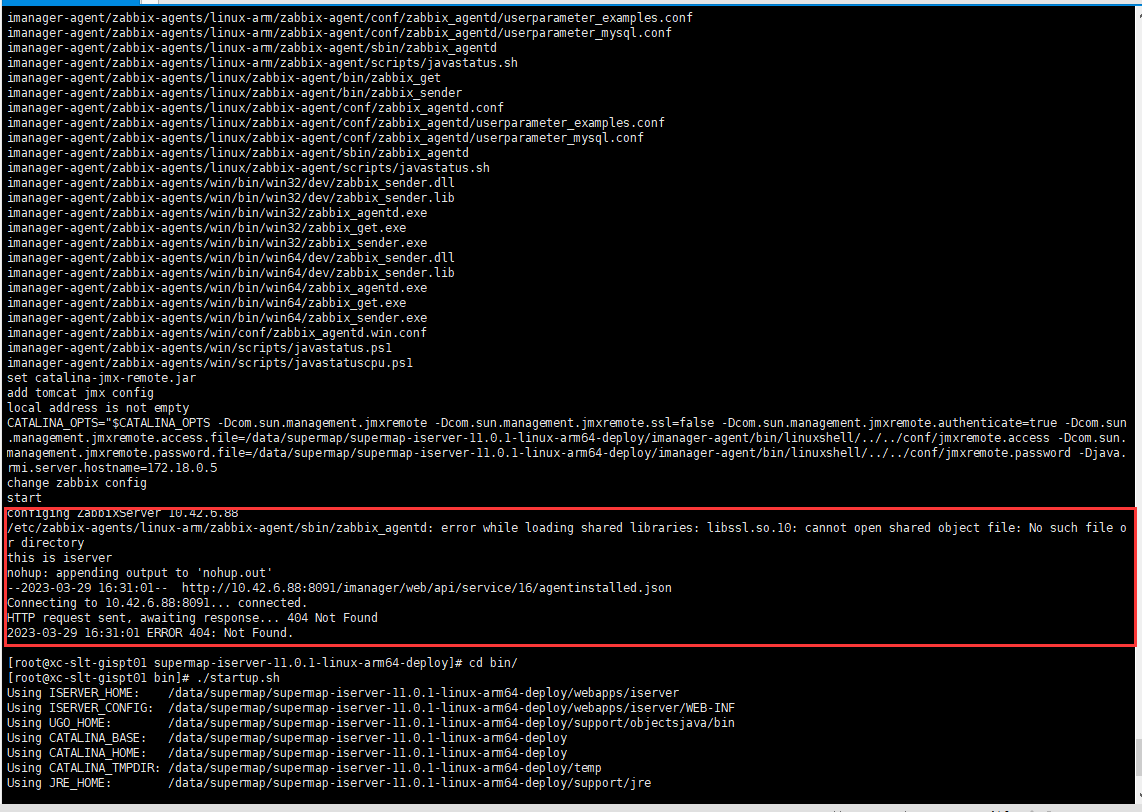Click the 'Using ISERVER_HOME:' line

click(342, 693)
